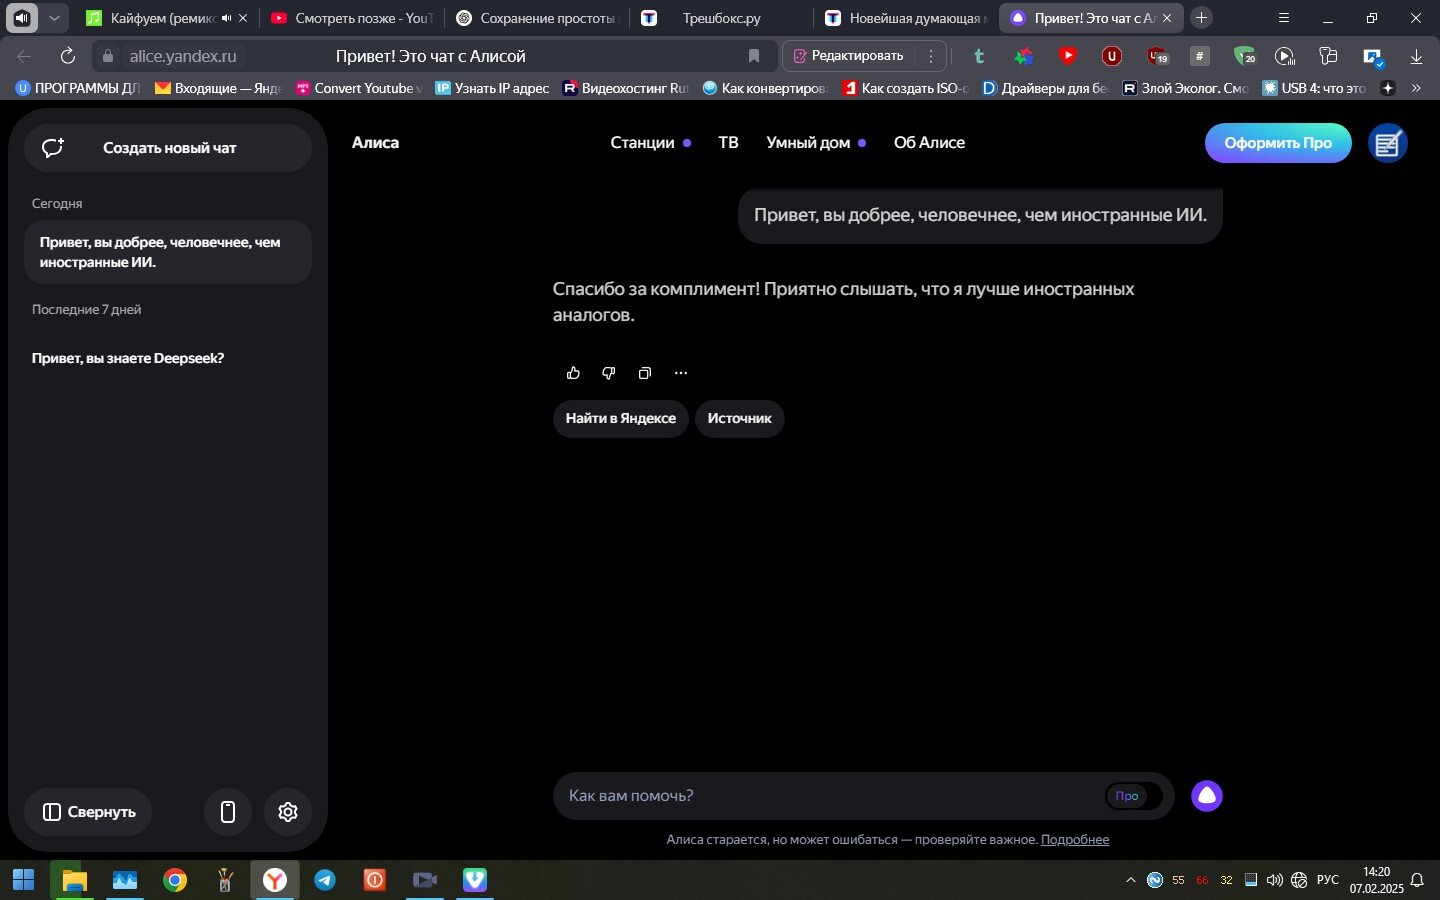Click the teal 't' extension icon

click(x=980, y=56)
